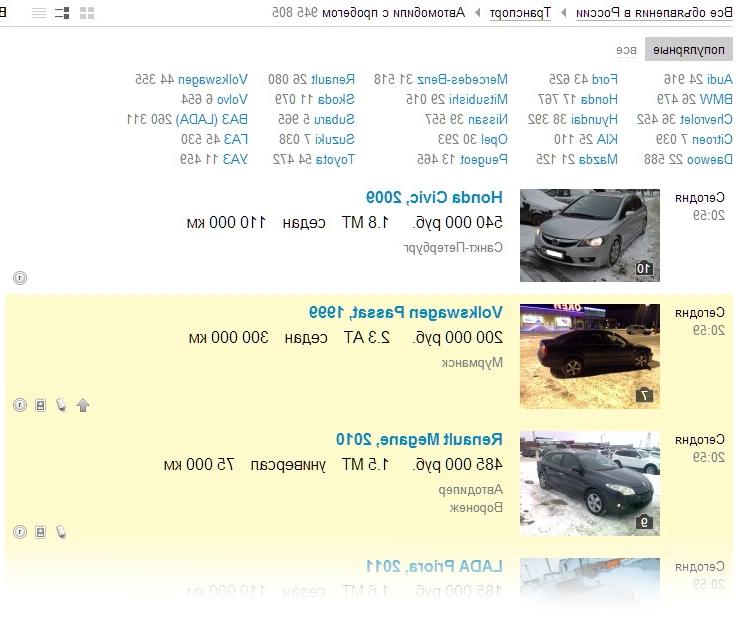Image resolution: width=741 pixels, height=625 pixels.
Task: Open Volkswagen Passat photo thumbnail
Action: pos(590,356)
